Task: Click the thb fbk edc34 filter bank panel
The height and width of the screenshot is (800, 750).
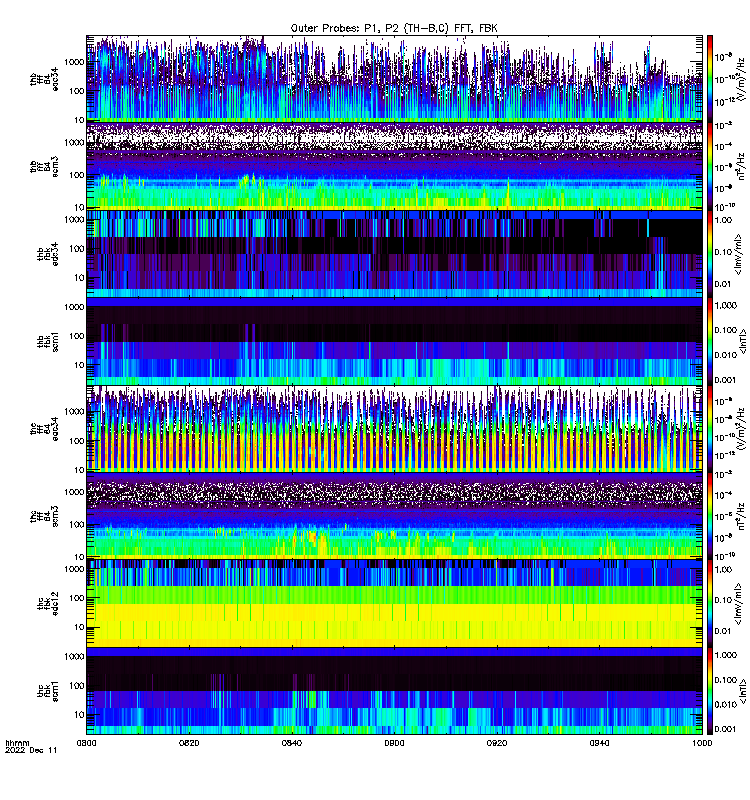Action: click(x=394, y=254)
